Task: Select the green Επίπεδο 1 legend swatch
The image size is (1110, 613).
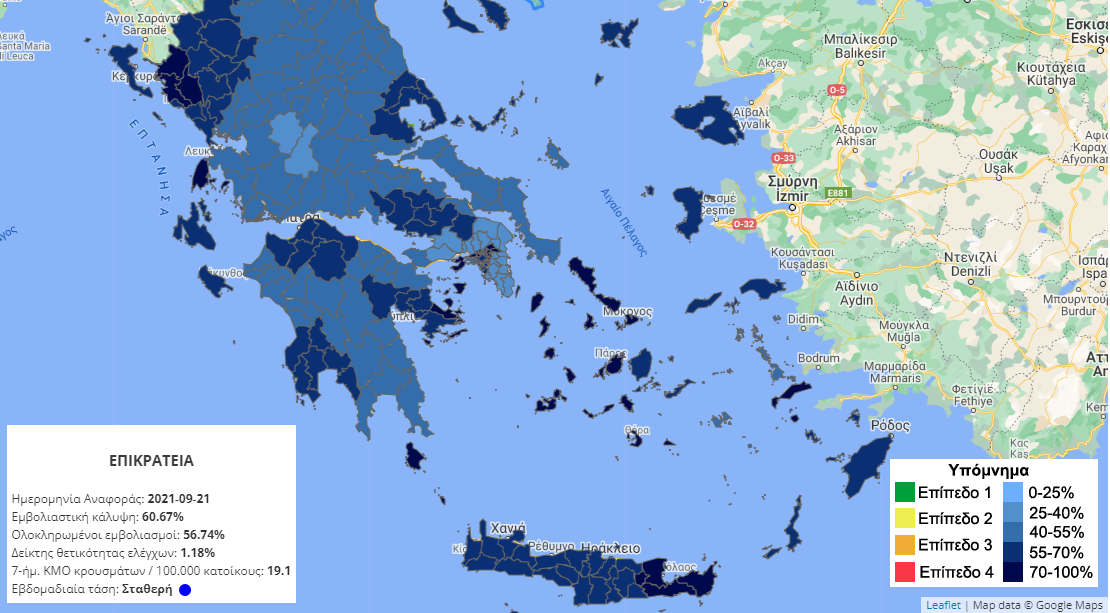Action: point(905,492)
